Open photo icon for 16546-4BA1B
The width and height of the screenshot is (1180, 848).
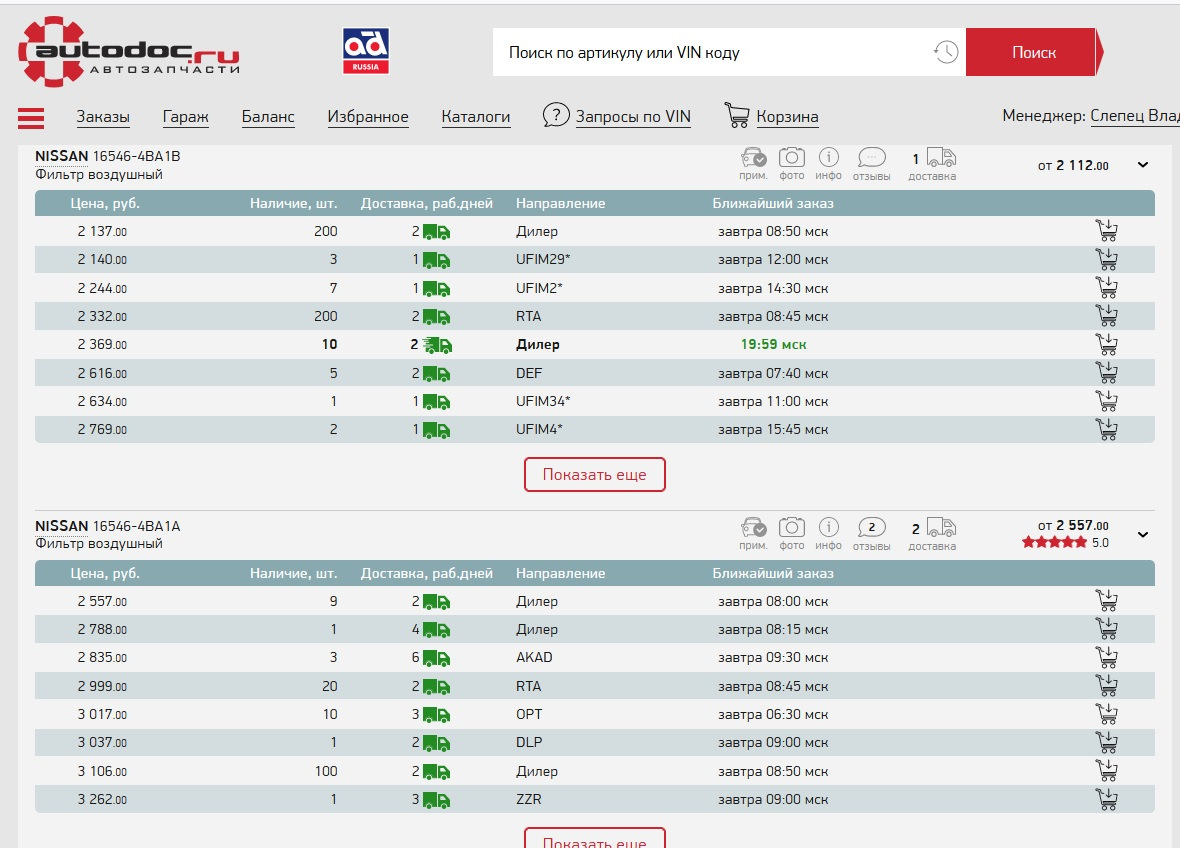point(792,157)
